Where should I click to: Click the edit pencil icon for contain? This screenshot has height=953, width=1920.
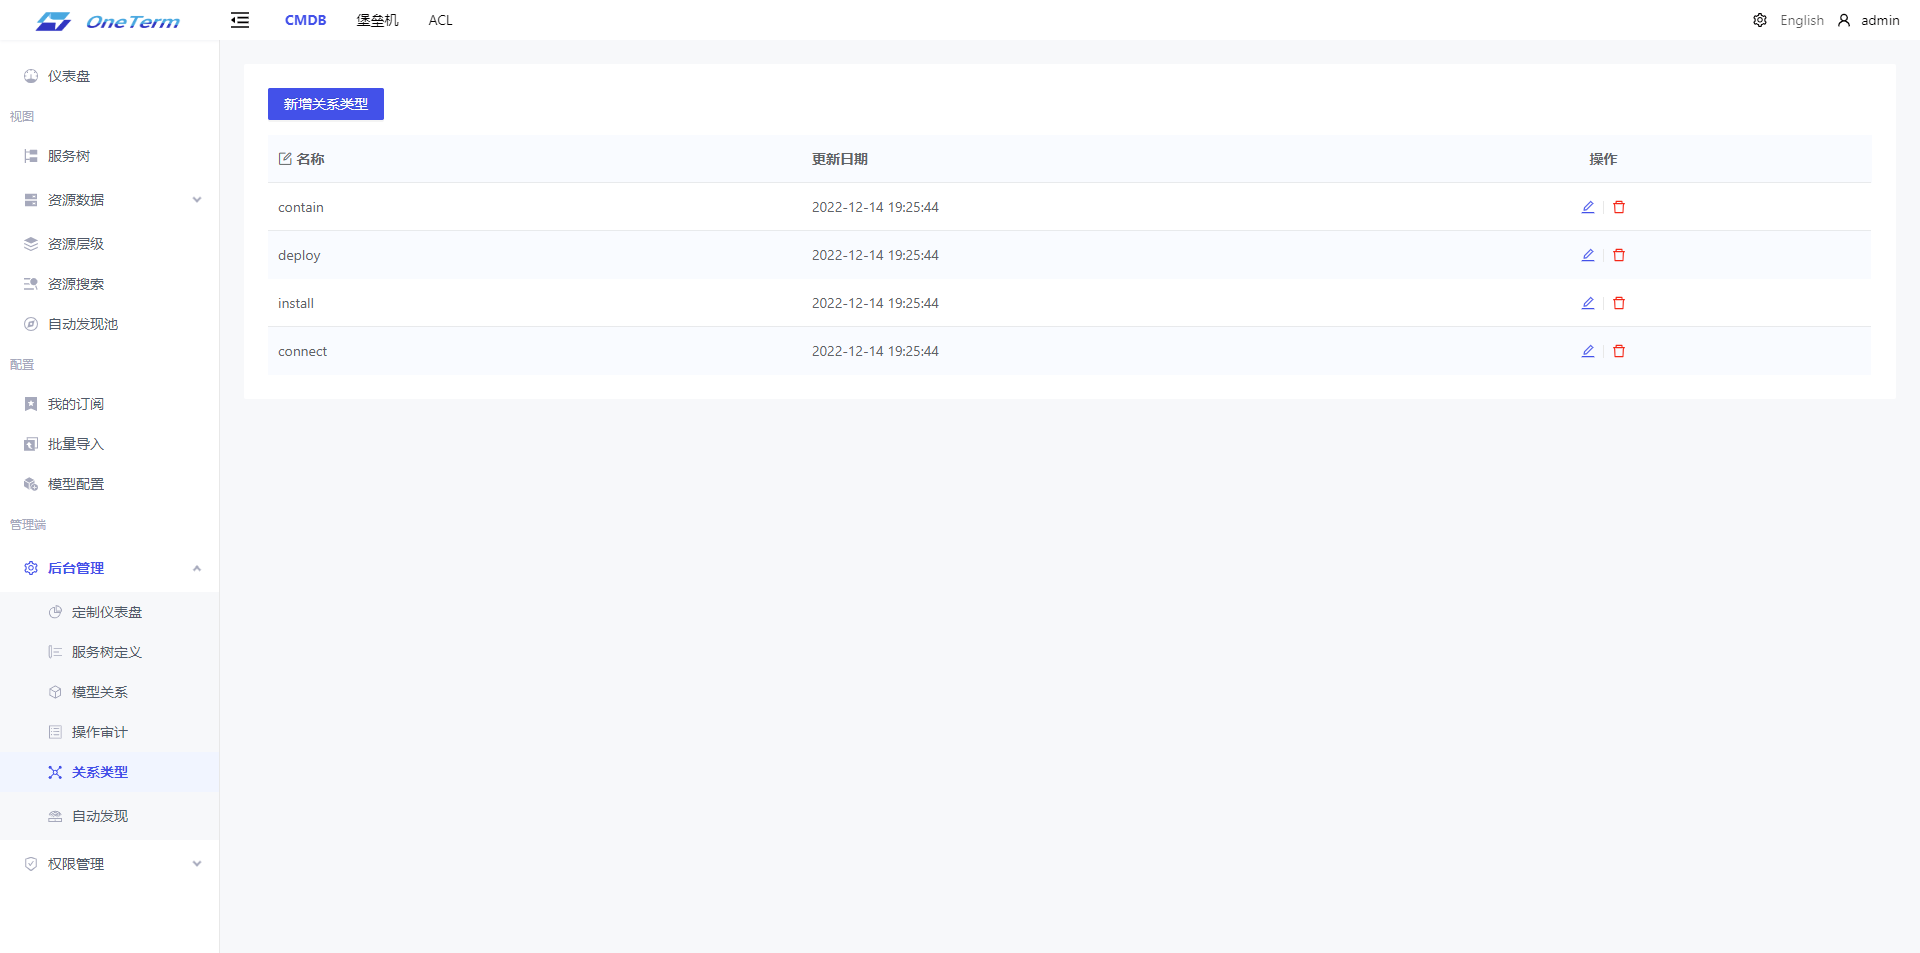[1587, 207]
